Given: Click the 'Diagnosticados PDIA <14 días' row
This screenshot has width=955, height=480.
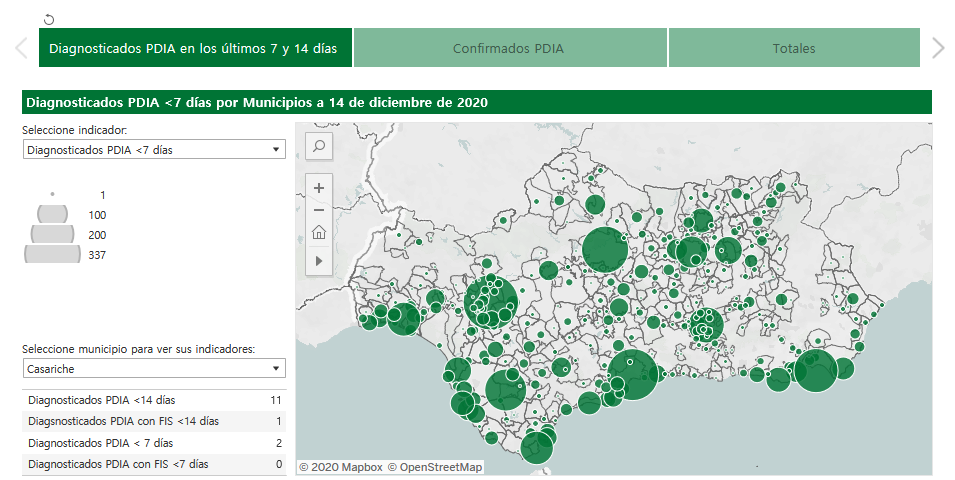Looking at the screenshot, I should [x=154, y=400].
